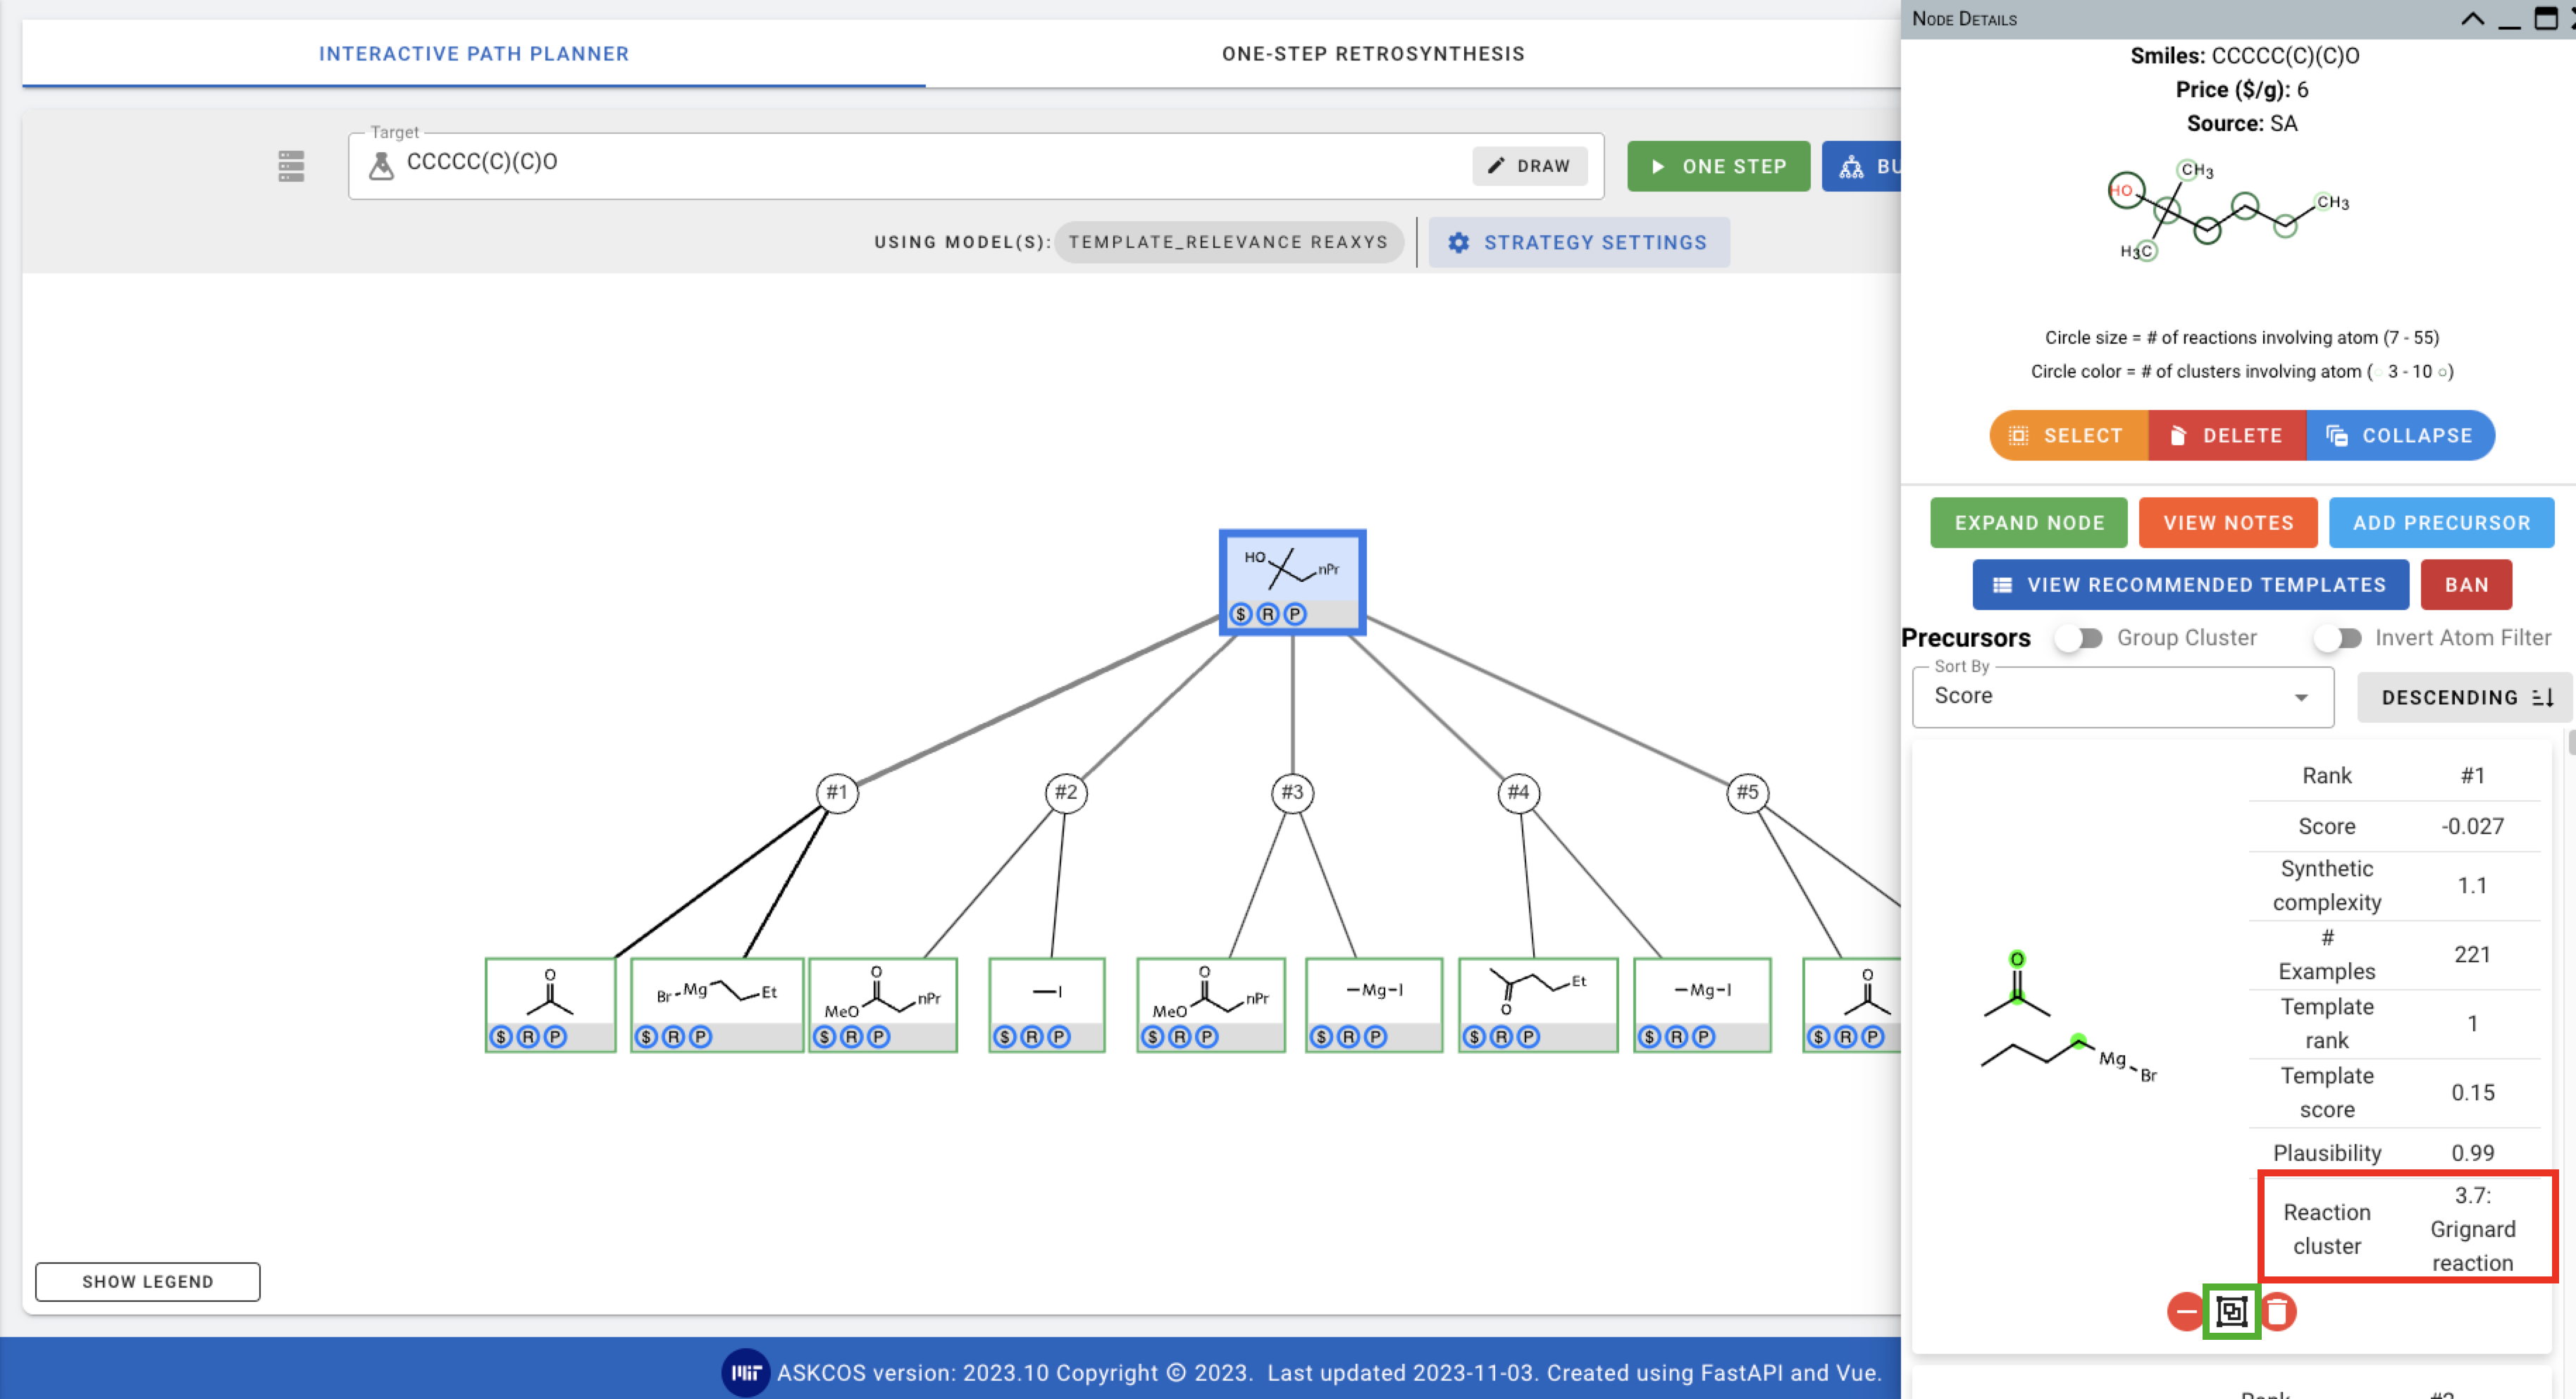
Task: Select the target HO-nPr molecule node
Action: coord(1293,582)
